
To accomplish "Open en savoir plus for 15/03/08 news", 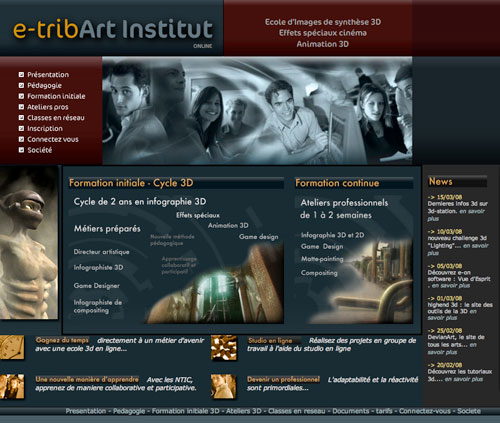I will tap(456, 215).
